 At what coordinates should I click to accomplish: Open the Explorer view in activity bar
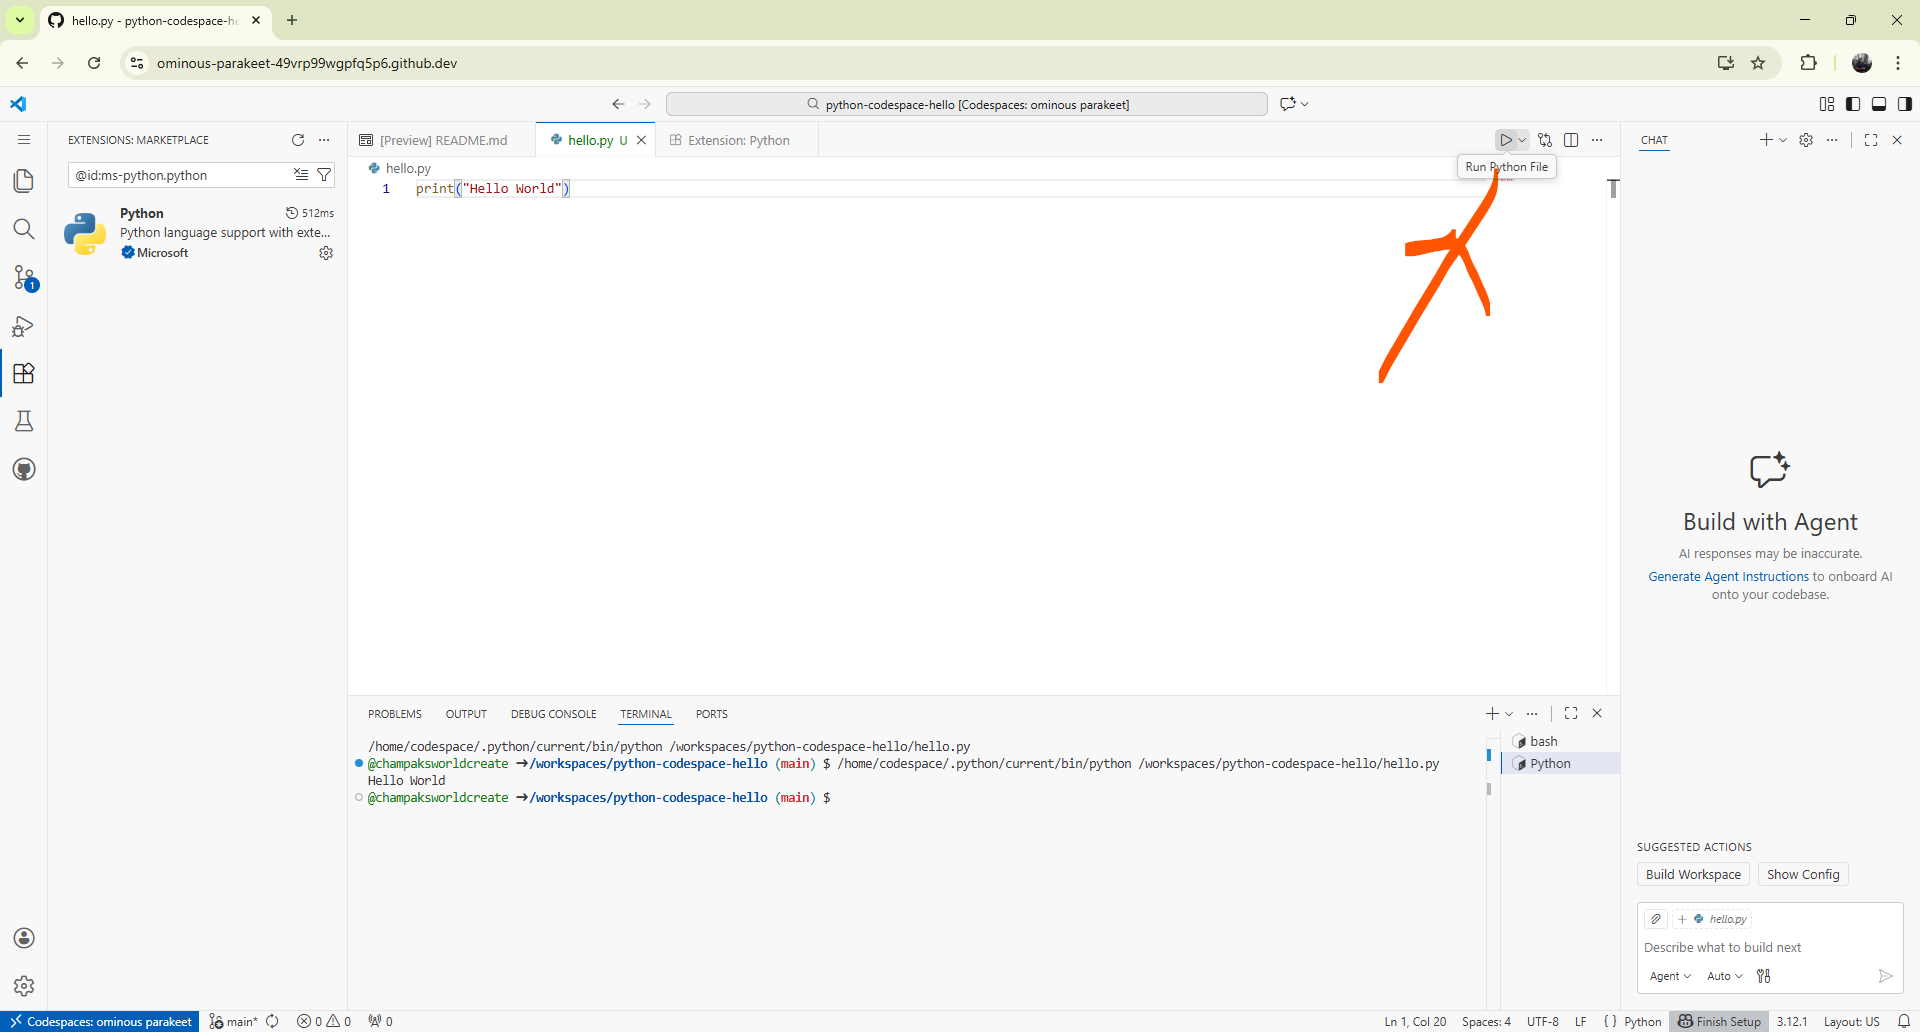tap(24, 181)
